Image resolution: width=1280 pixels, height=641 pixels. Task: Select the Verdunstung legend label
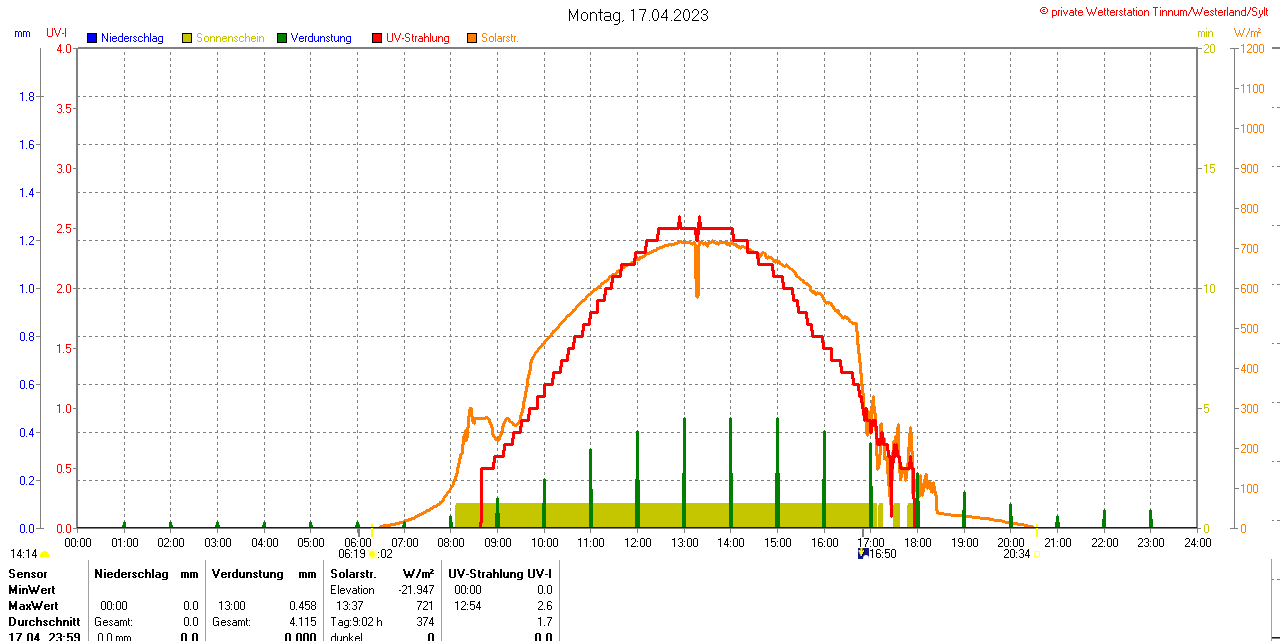pos(321,38)
